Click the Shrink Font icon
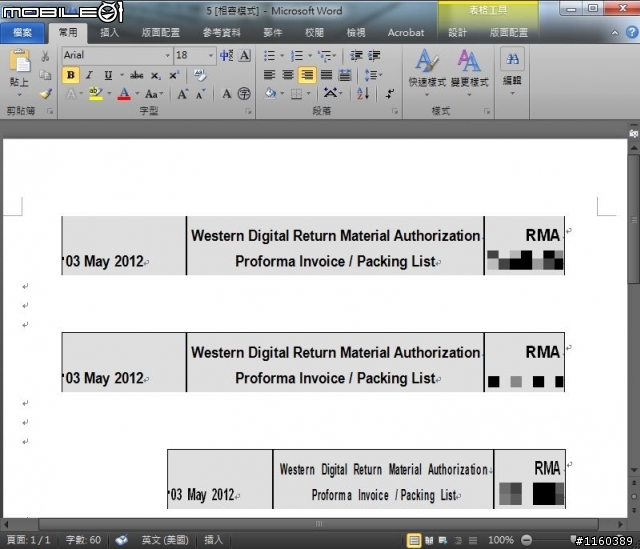The width and height of the screenshot is (640, 549). point(200,94)
